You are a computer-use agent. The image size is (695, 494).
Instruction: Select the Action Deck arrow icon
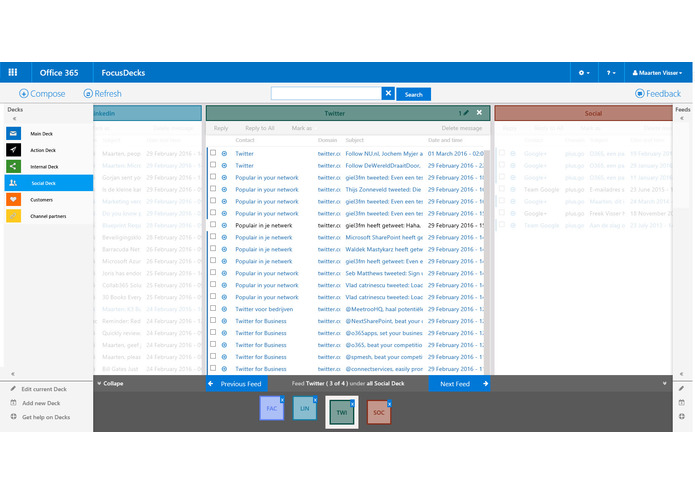[x=13, y=150]
